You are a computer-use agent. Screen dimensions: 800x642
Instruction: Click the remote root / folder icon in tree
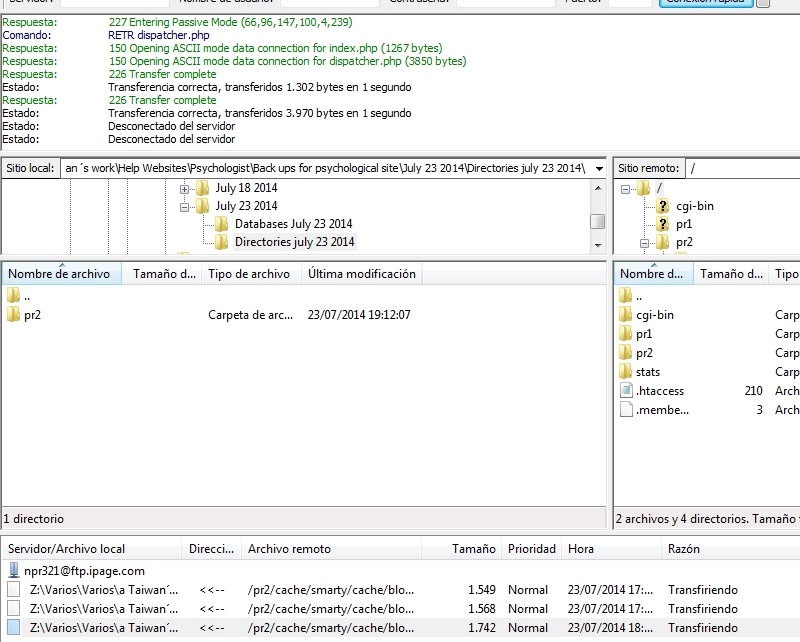click(643, 188)
